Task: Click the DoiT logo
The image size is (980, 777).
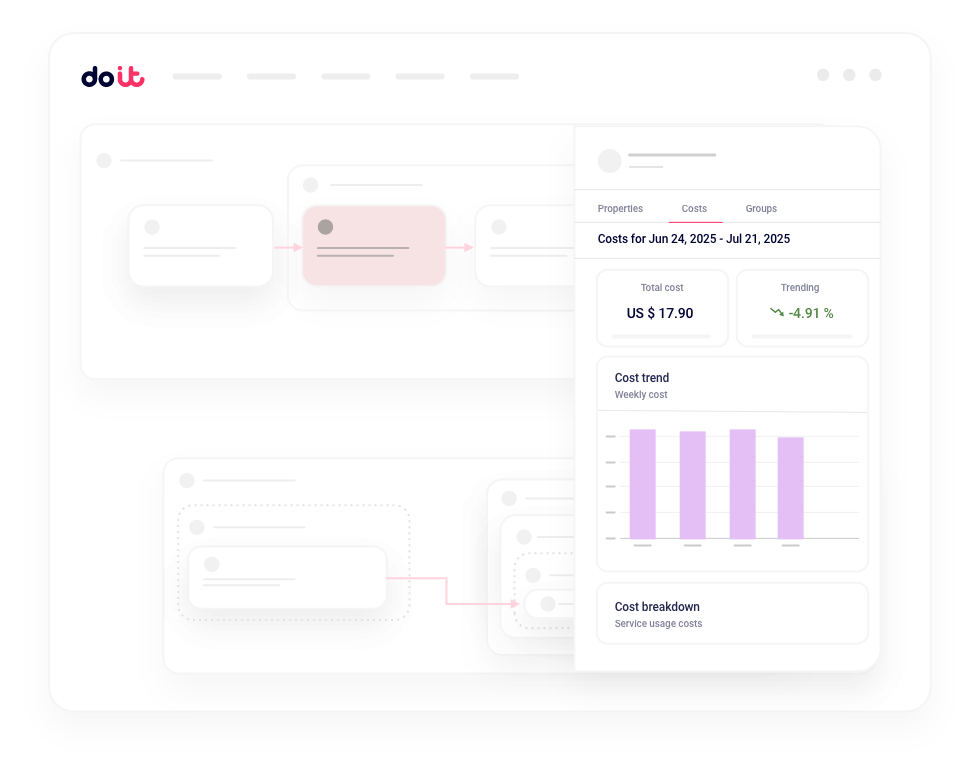Action: [112, 77]
